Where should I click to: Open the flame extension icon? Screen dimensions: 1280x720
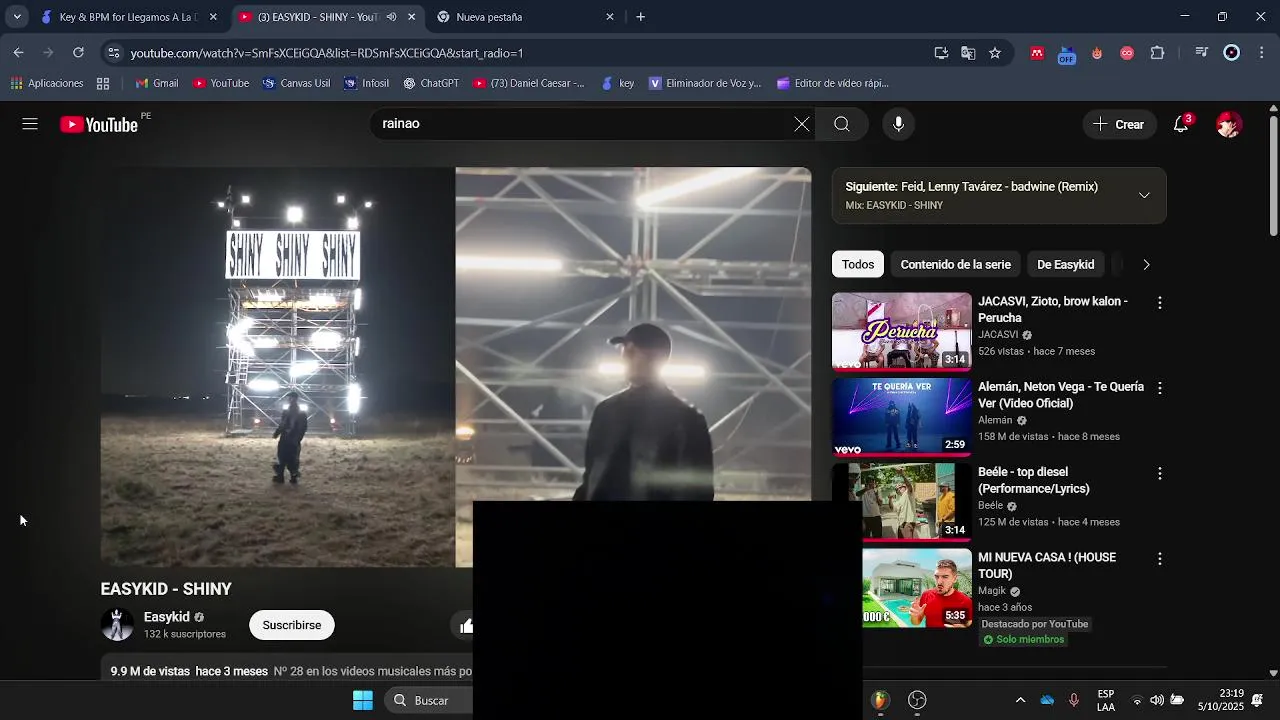click(x=1097, y=53)
